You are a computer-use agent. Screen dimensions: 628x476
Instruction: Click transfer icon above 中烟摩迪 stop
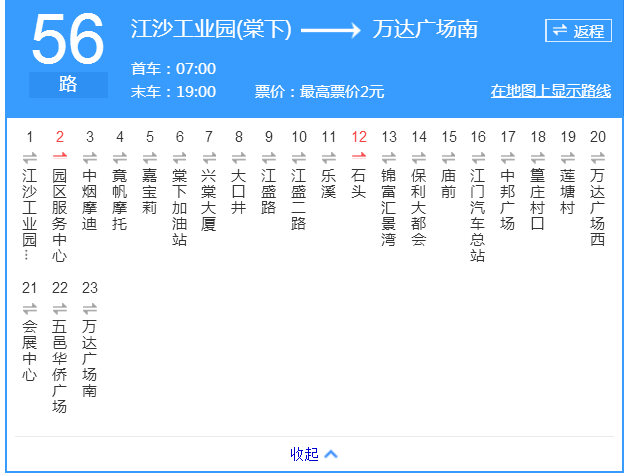[x=90, y=158]
